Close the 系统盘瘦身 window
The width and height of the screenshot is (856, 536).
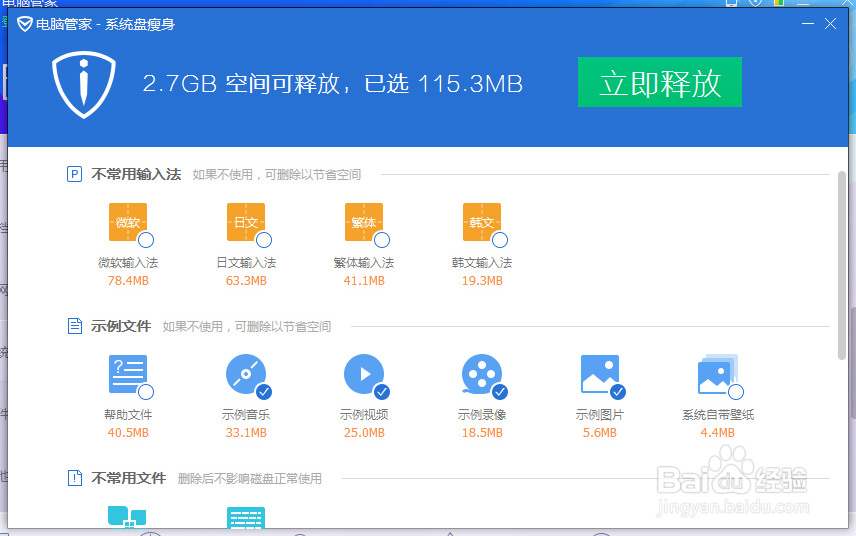pos(830,23)
